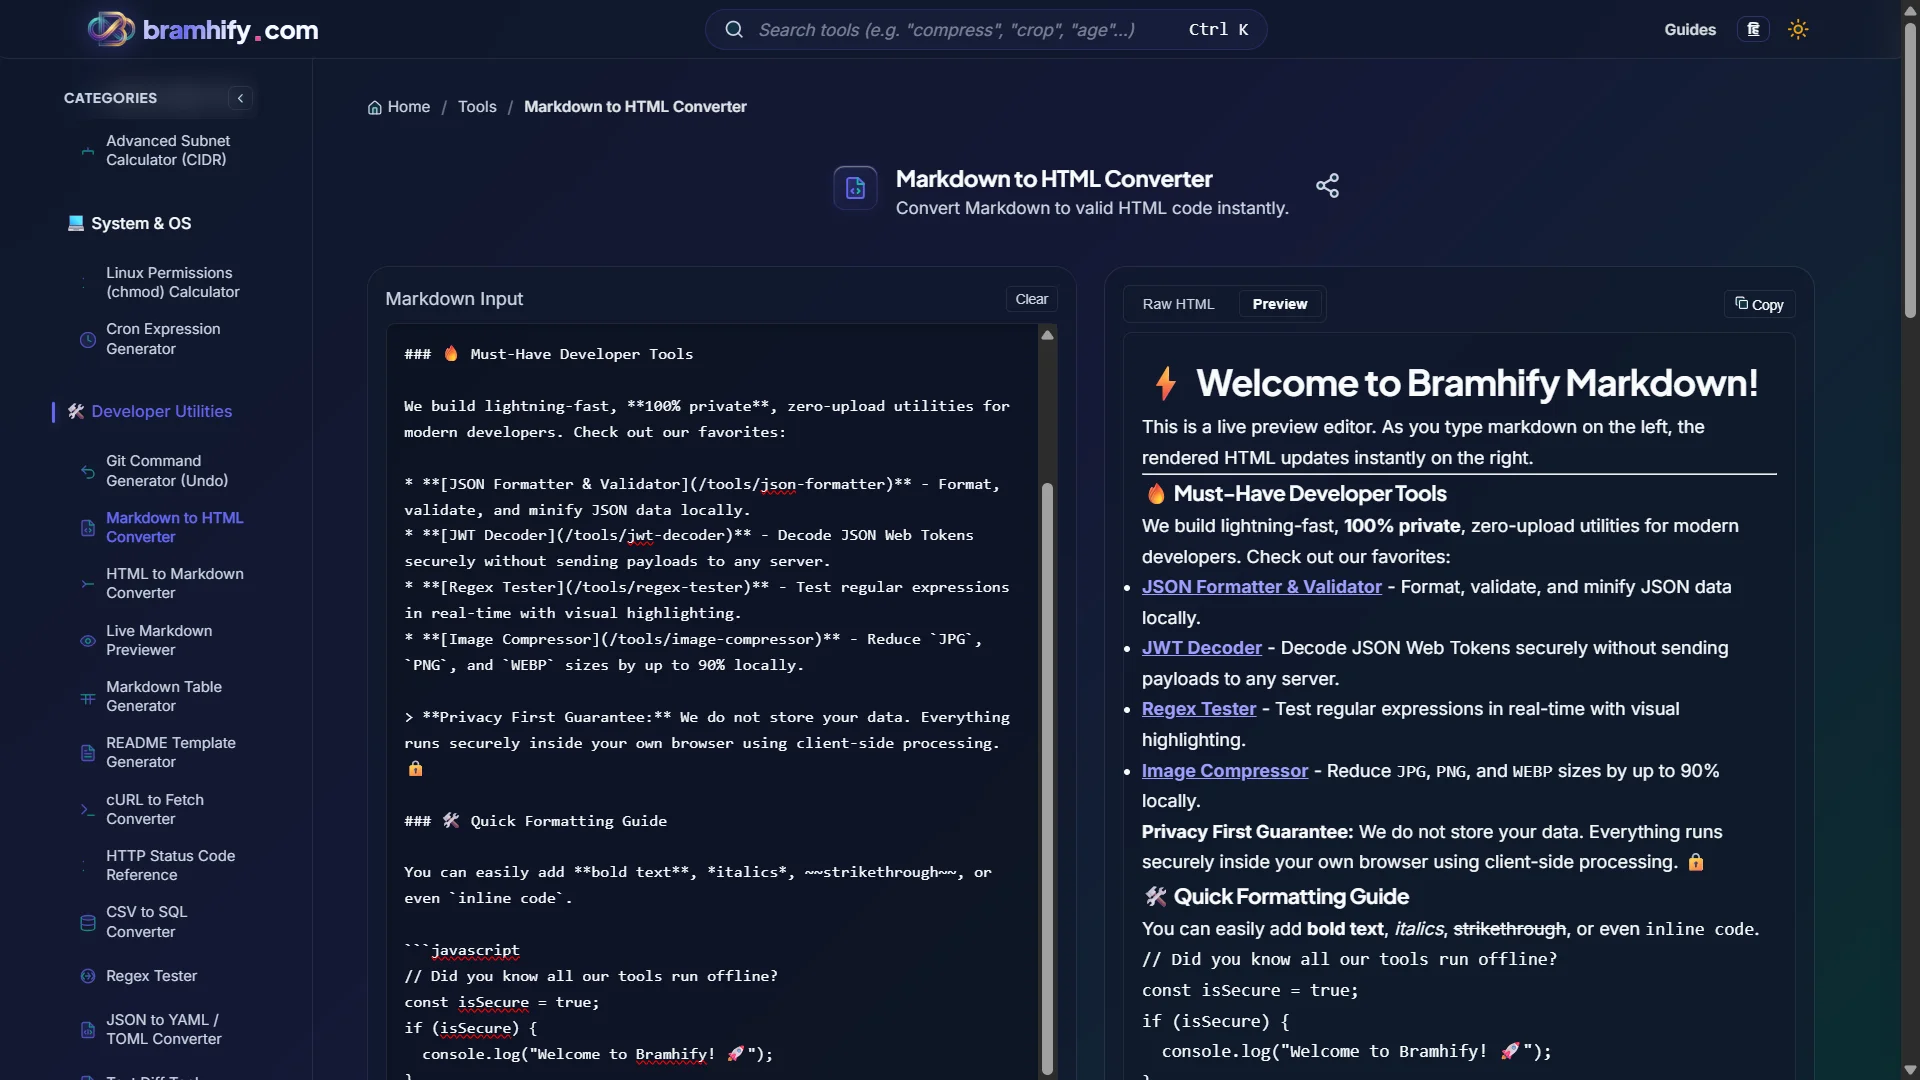Screen dimensions: 1920x1080
Task: Click the page vertical scrollbar thumb
Action: point(1910,170)
